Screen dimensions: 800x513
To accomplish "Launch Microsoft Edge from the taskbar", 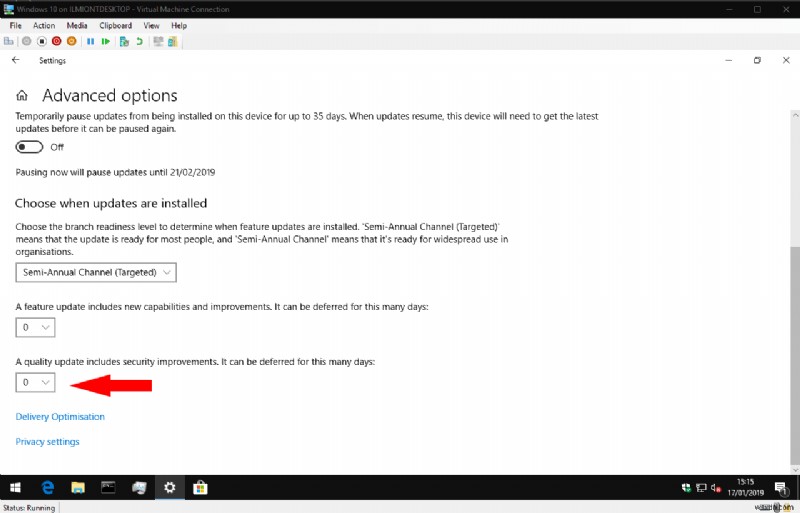I will pos(47,488).
